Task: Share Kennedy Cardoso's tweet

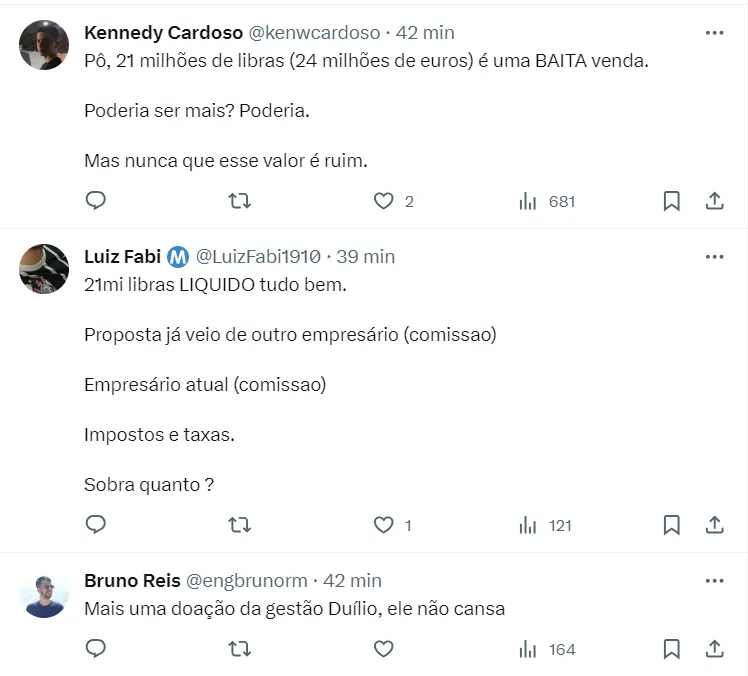Action: [715, 201]
